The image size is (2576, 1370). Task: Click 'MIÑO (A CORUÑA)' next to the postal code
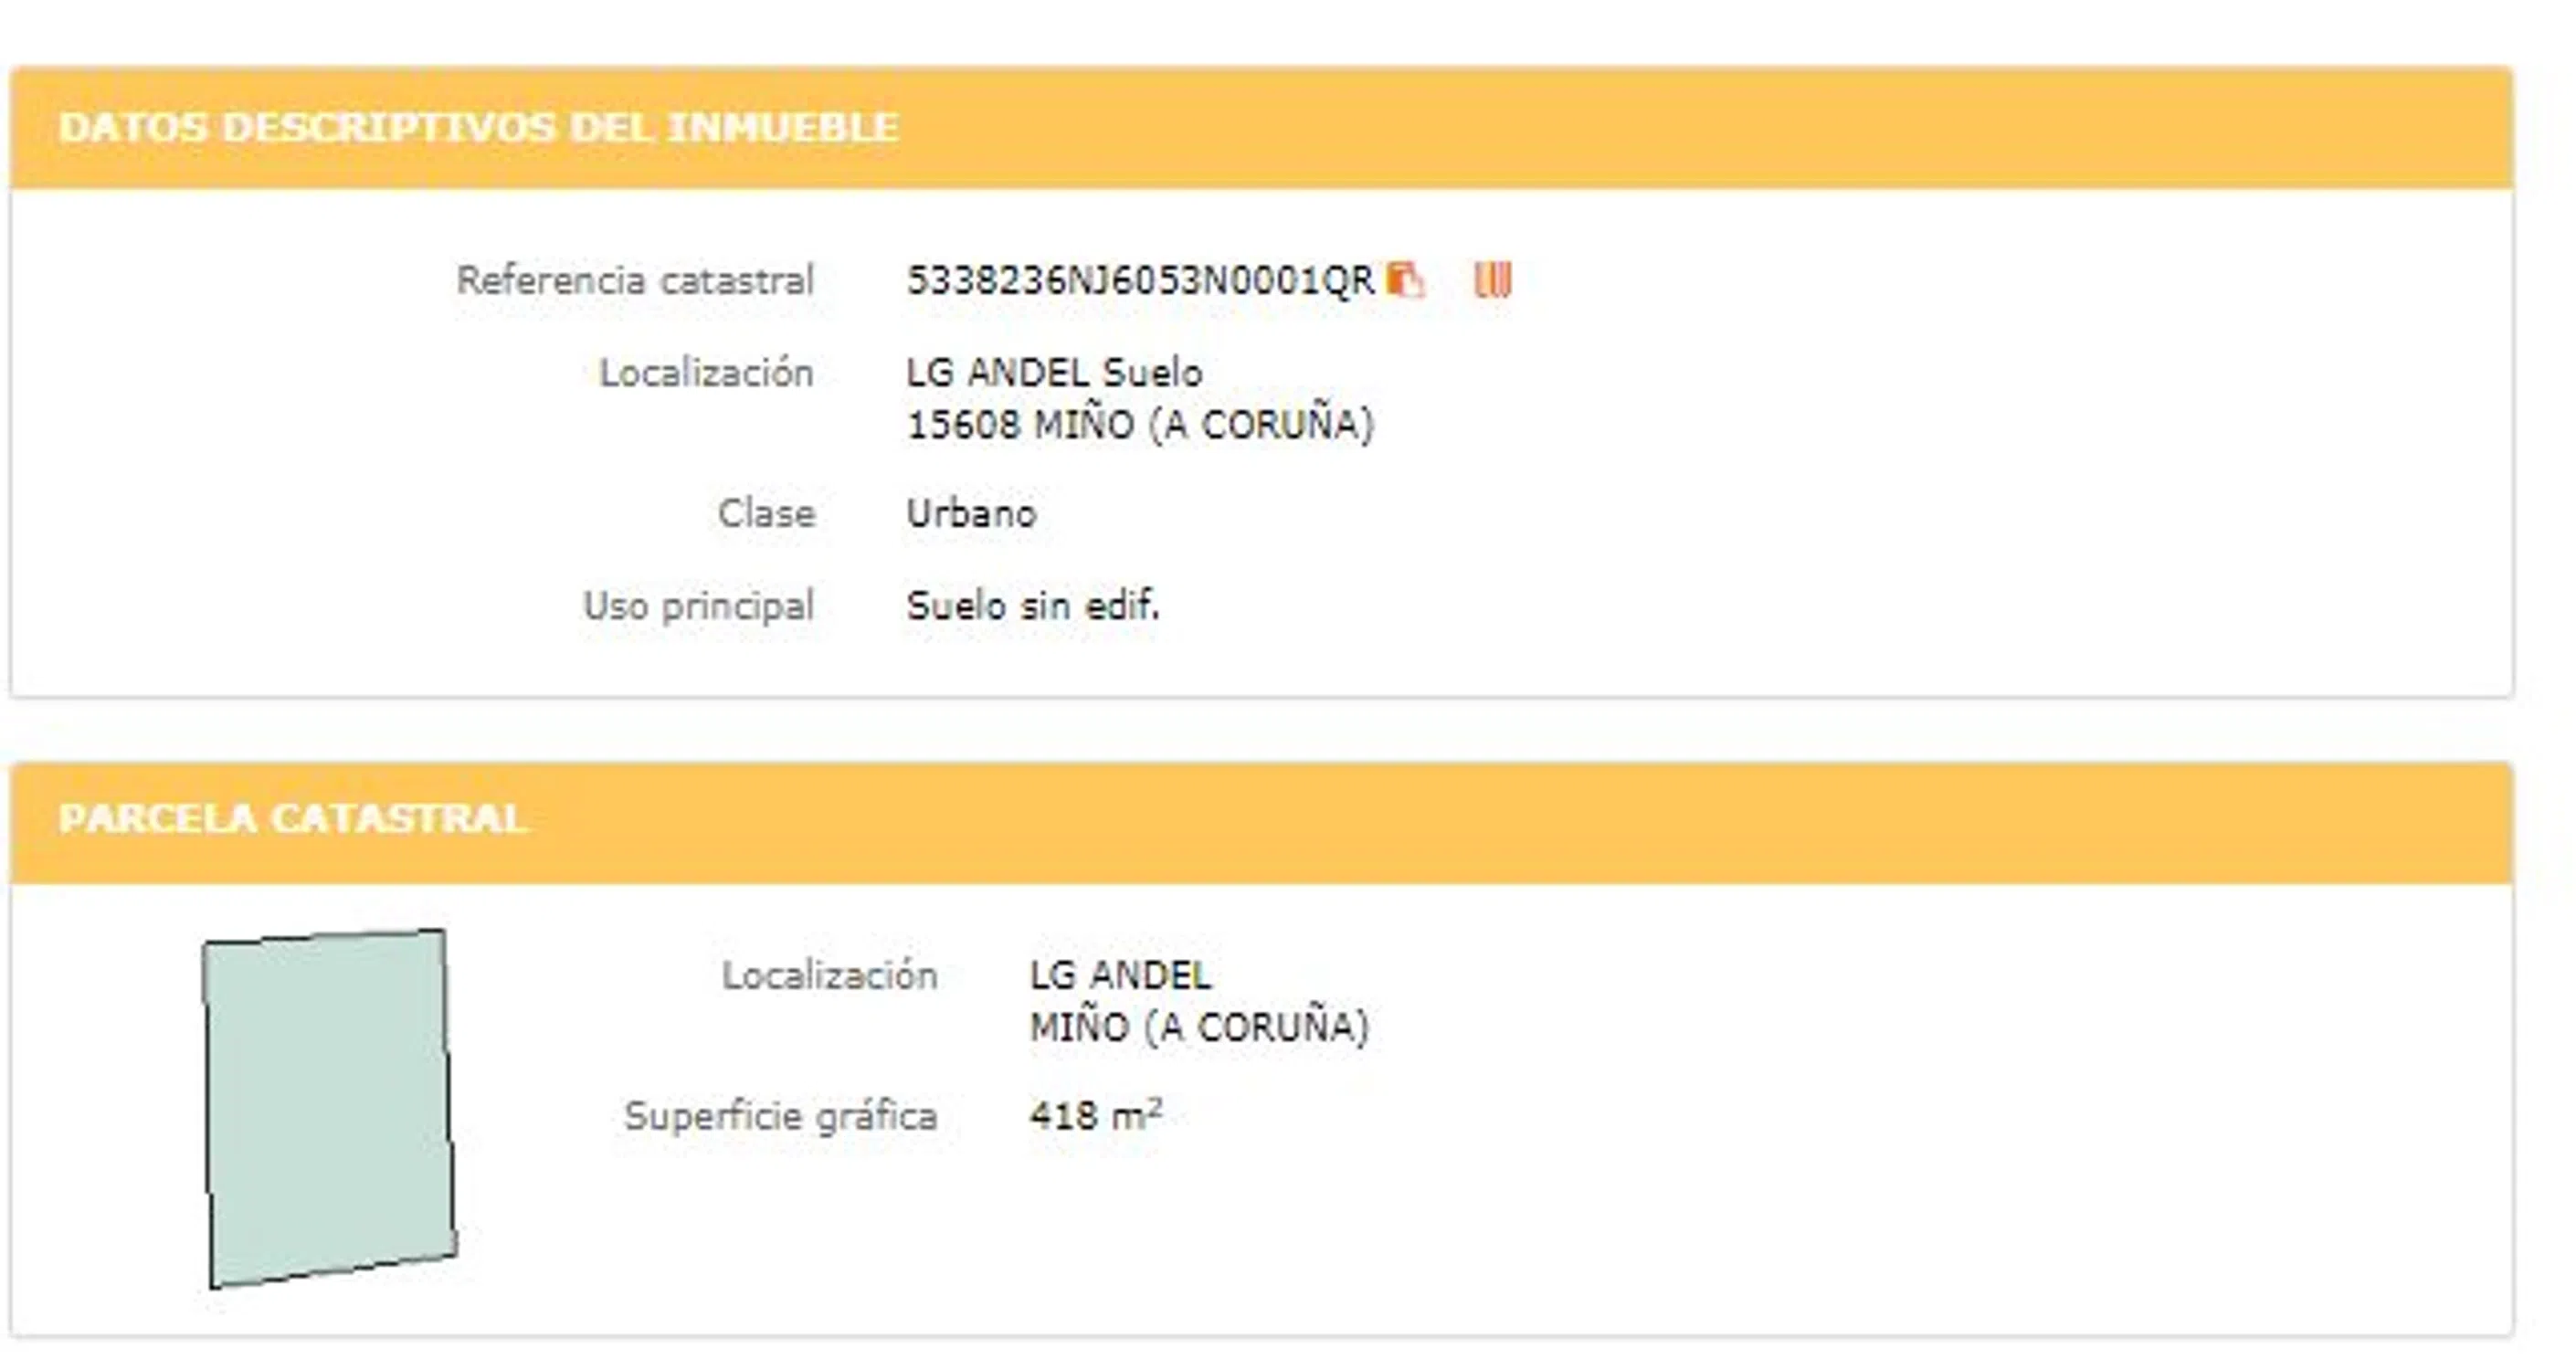[1204, 425]
